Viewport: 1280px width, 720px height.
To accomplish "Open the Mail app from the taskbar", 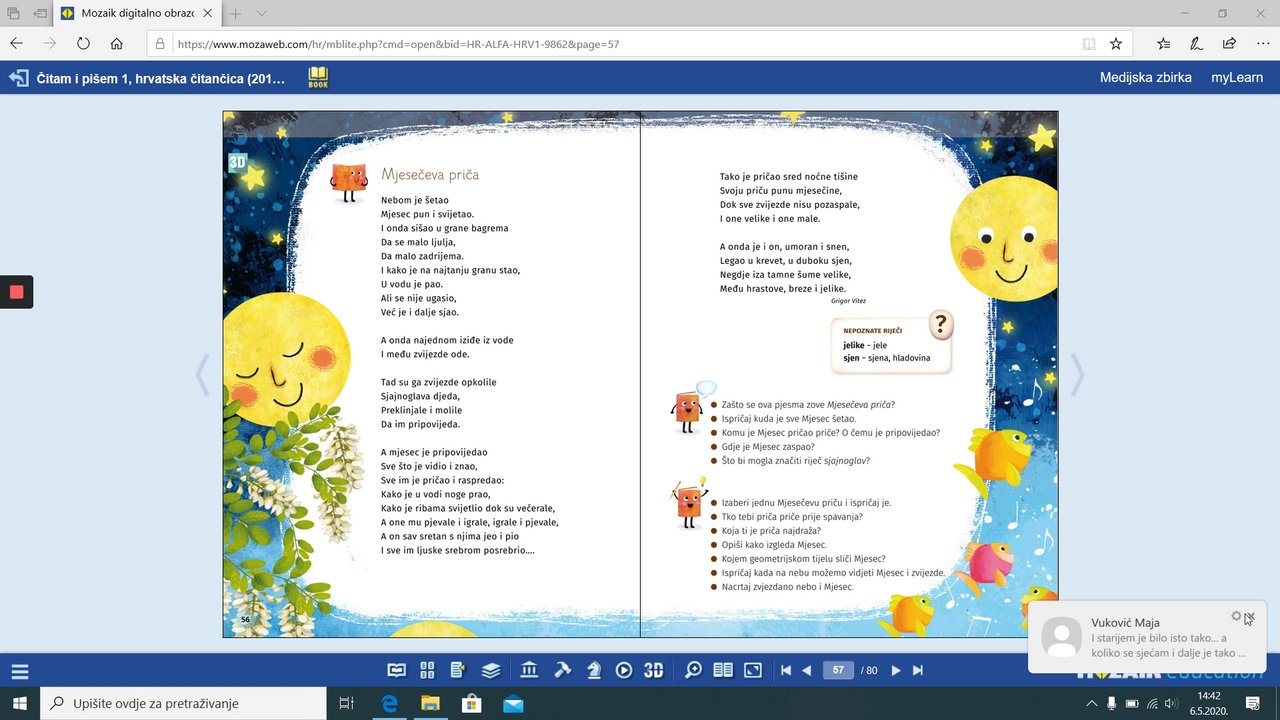I will click(513, 703).
